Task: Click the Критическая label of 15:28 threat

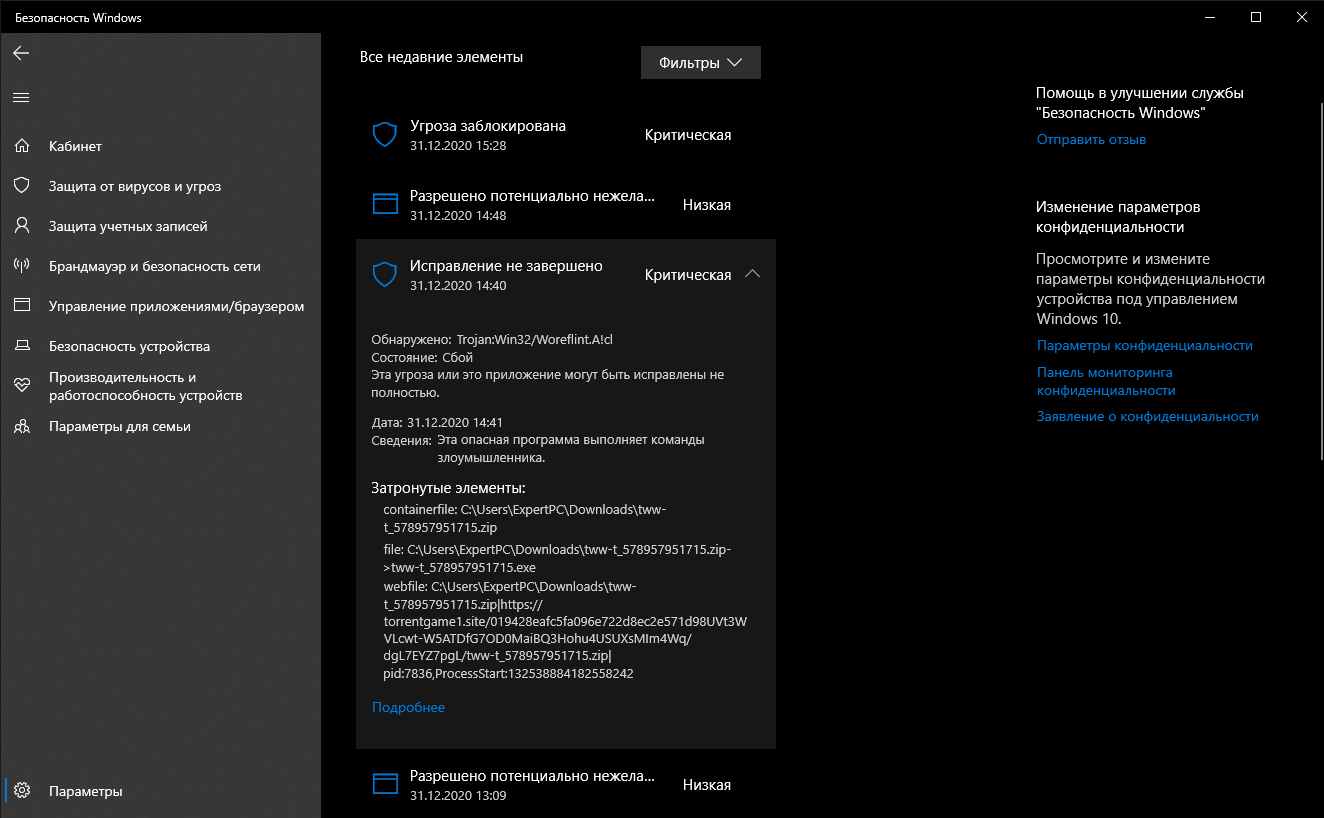Action: [x=688, y=135]
